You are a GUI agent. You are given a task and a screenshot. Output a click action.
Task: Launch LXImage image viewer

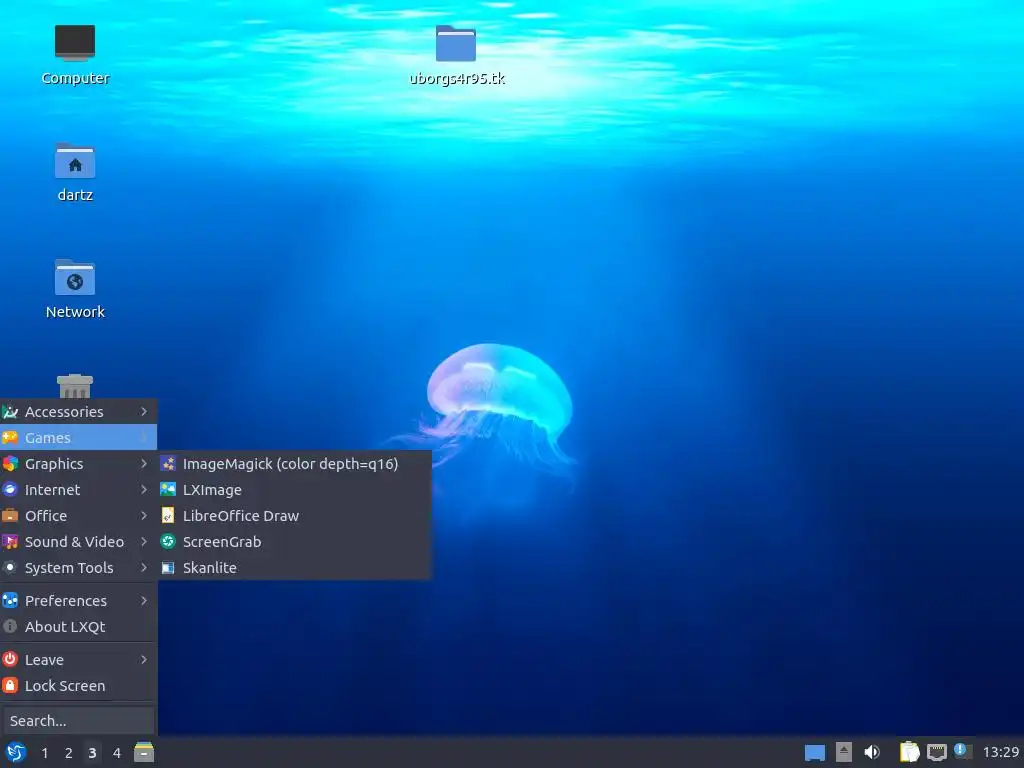[x=295, y=490]
